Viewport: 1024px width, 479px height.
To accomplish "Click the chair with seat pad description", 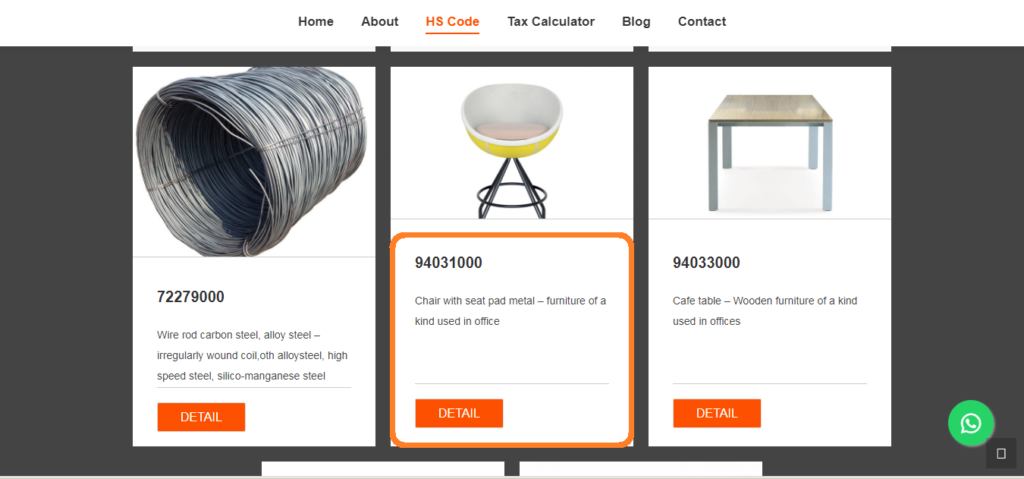I will pos(511,311).
